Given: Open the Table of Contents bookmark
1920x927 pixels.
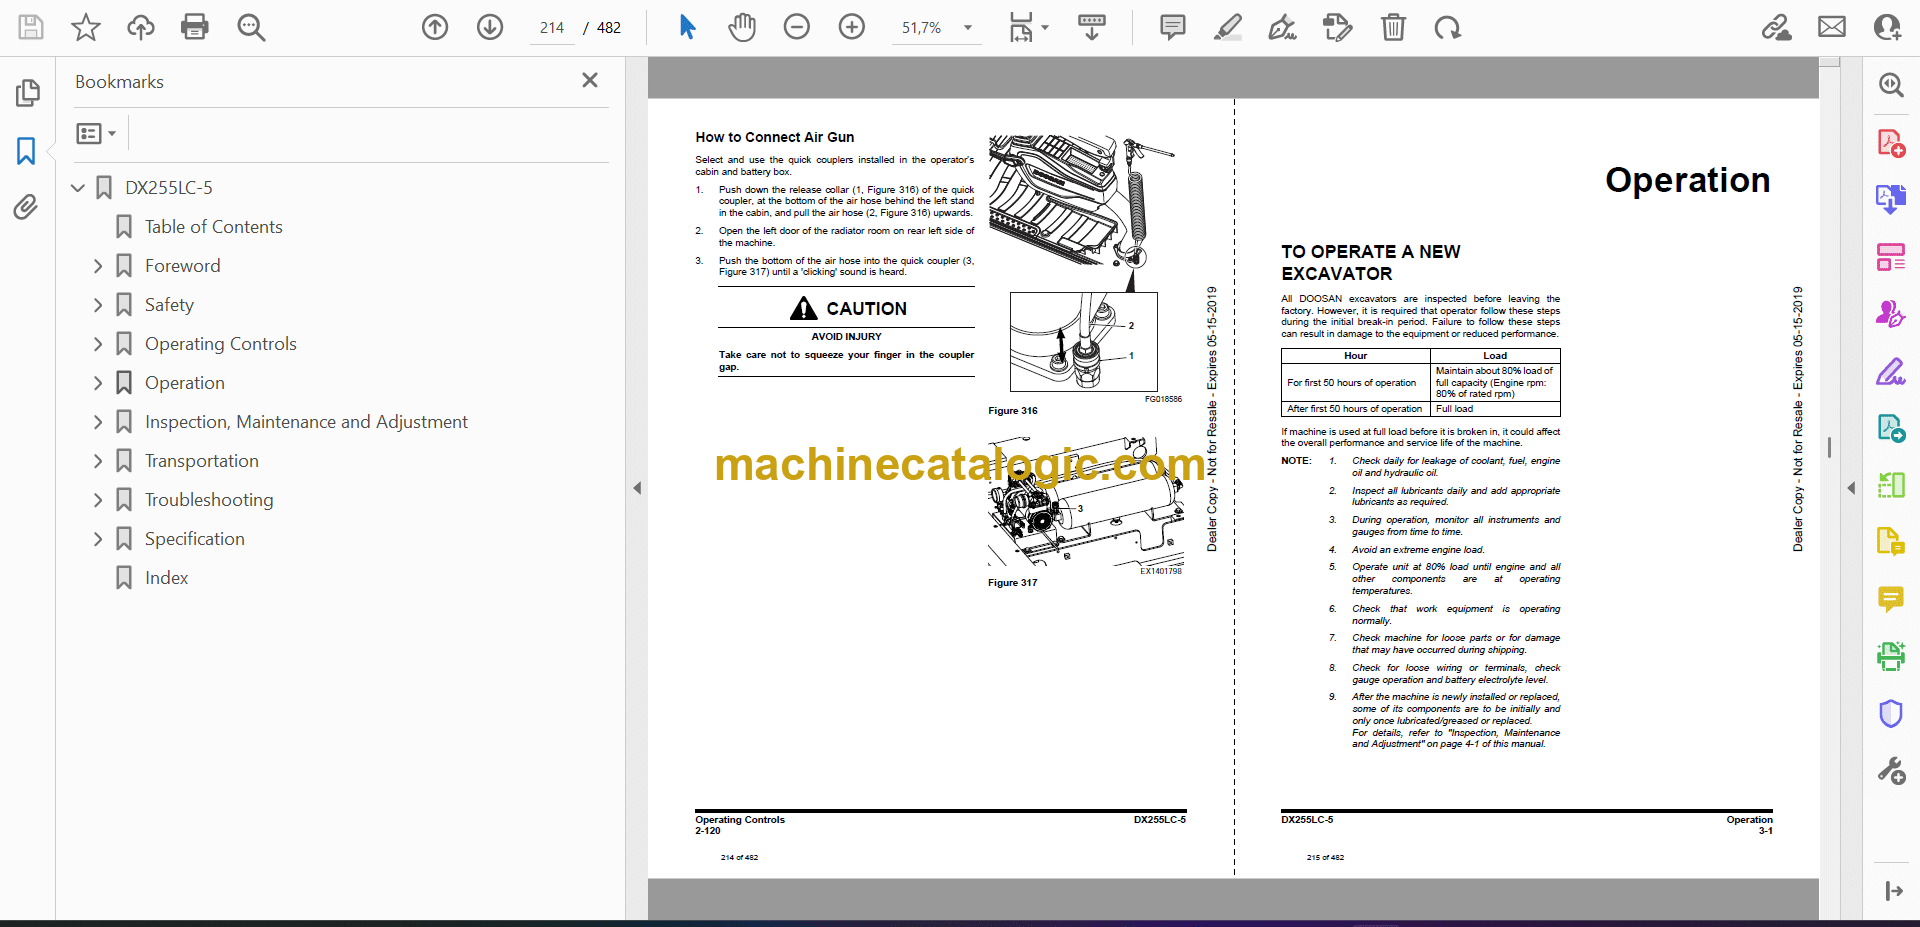Looking at the screenshot, I should point(213,227).
